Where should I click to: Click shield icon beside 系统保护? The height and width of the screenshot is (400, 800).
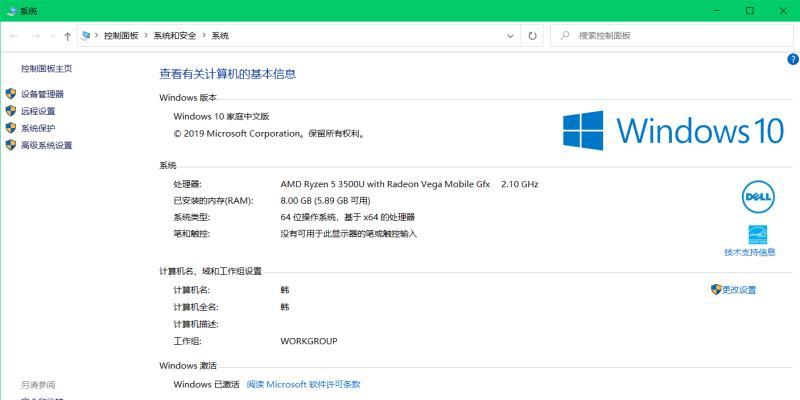(x=11, y=128)
